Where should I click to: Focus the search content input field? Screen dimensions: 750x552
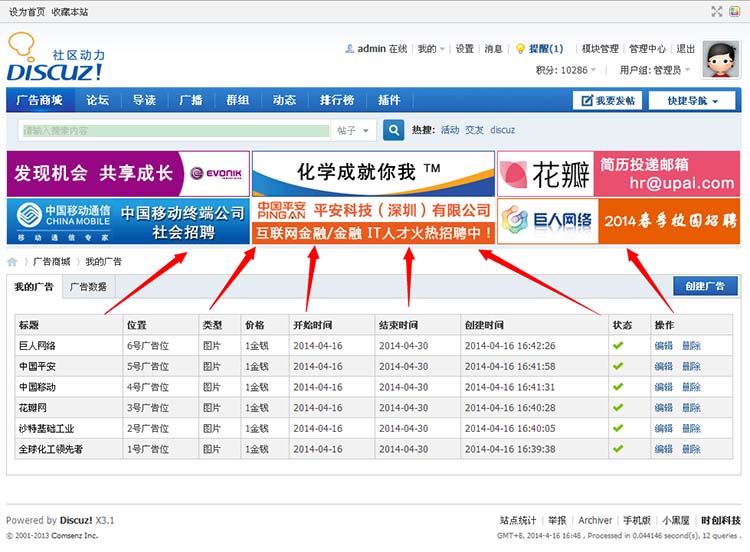pos(175,130)
